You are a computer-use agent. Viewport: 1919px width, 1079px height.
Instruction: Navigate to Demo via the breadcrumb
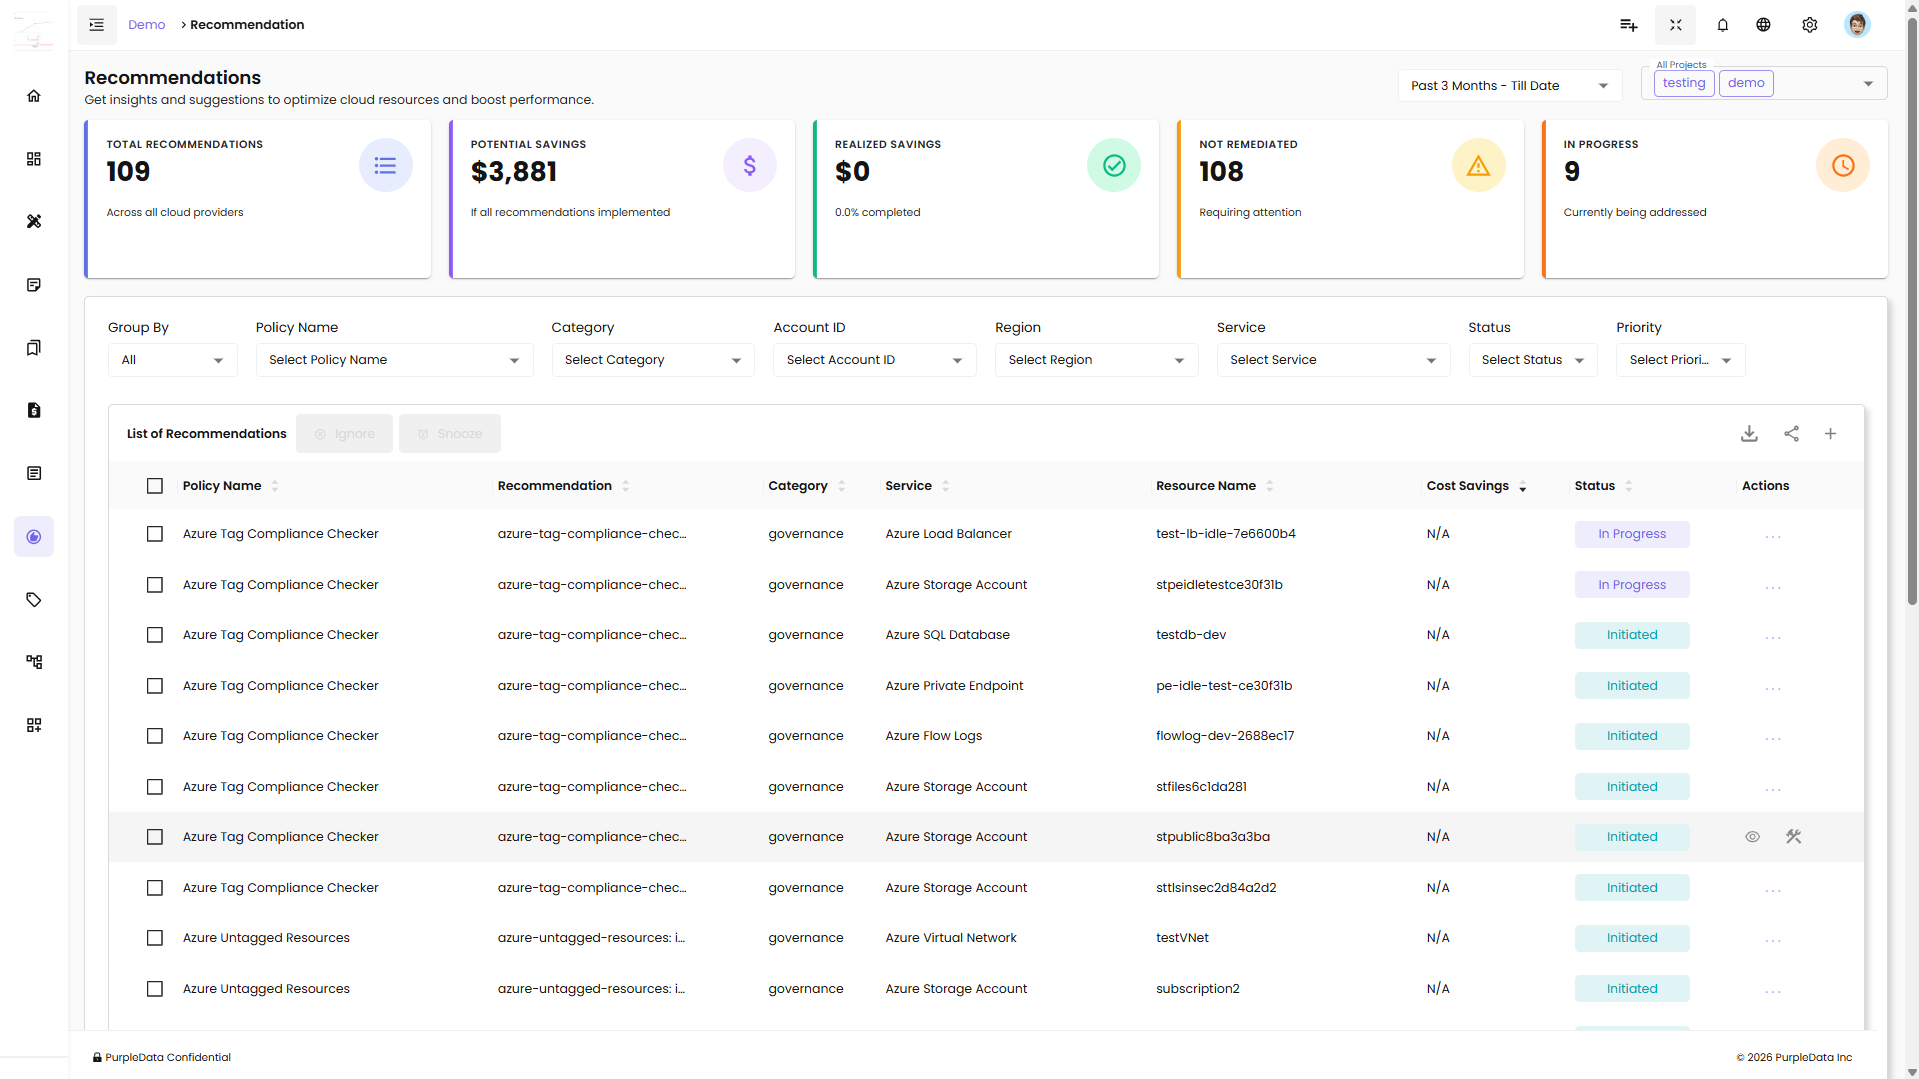[x=146, y=24]
